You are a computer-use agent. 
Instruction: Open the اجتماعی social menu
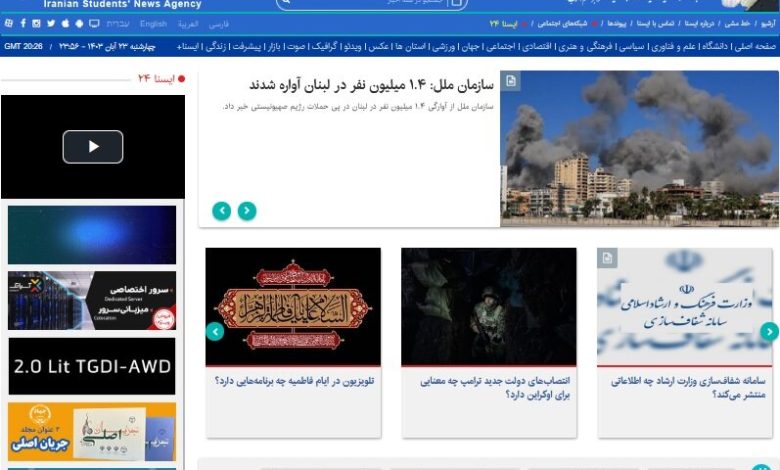click(500, 46)
